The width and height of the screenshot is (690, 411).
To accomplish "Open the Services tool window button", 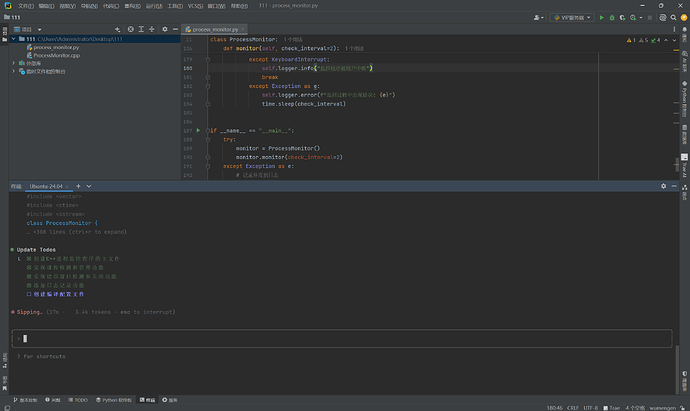I will click(x=169, y=400).
